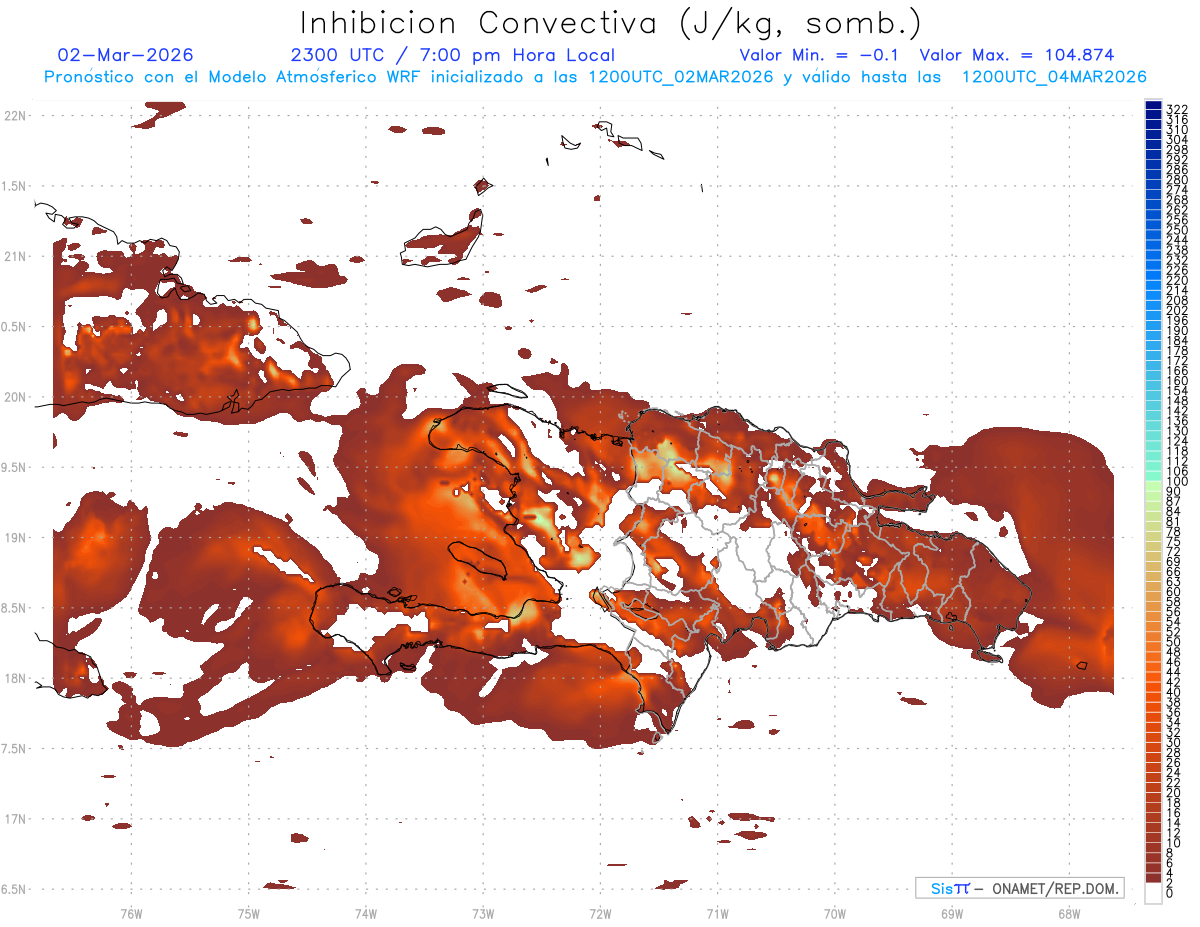Click the '6.5N' latitude label
Screen dimensions: 1200x927
pos(15,889)
